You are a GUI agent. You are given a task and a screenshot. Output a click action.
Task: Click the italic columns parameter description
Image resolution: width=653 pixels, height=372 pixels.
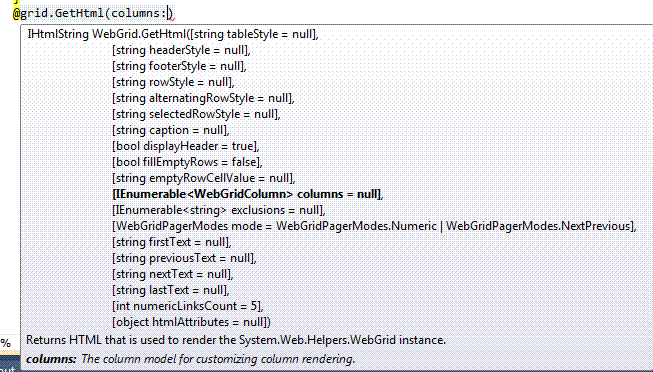[x=190, y=359]
